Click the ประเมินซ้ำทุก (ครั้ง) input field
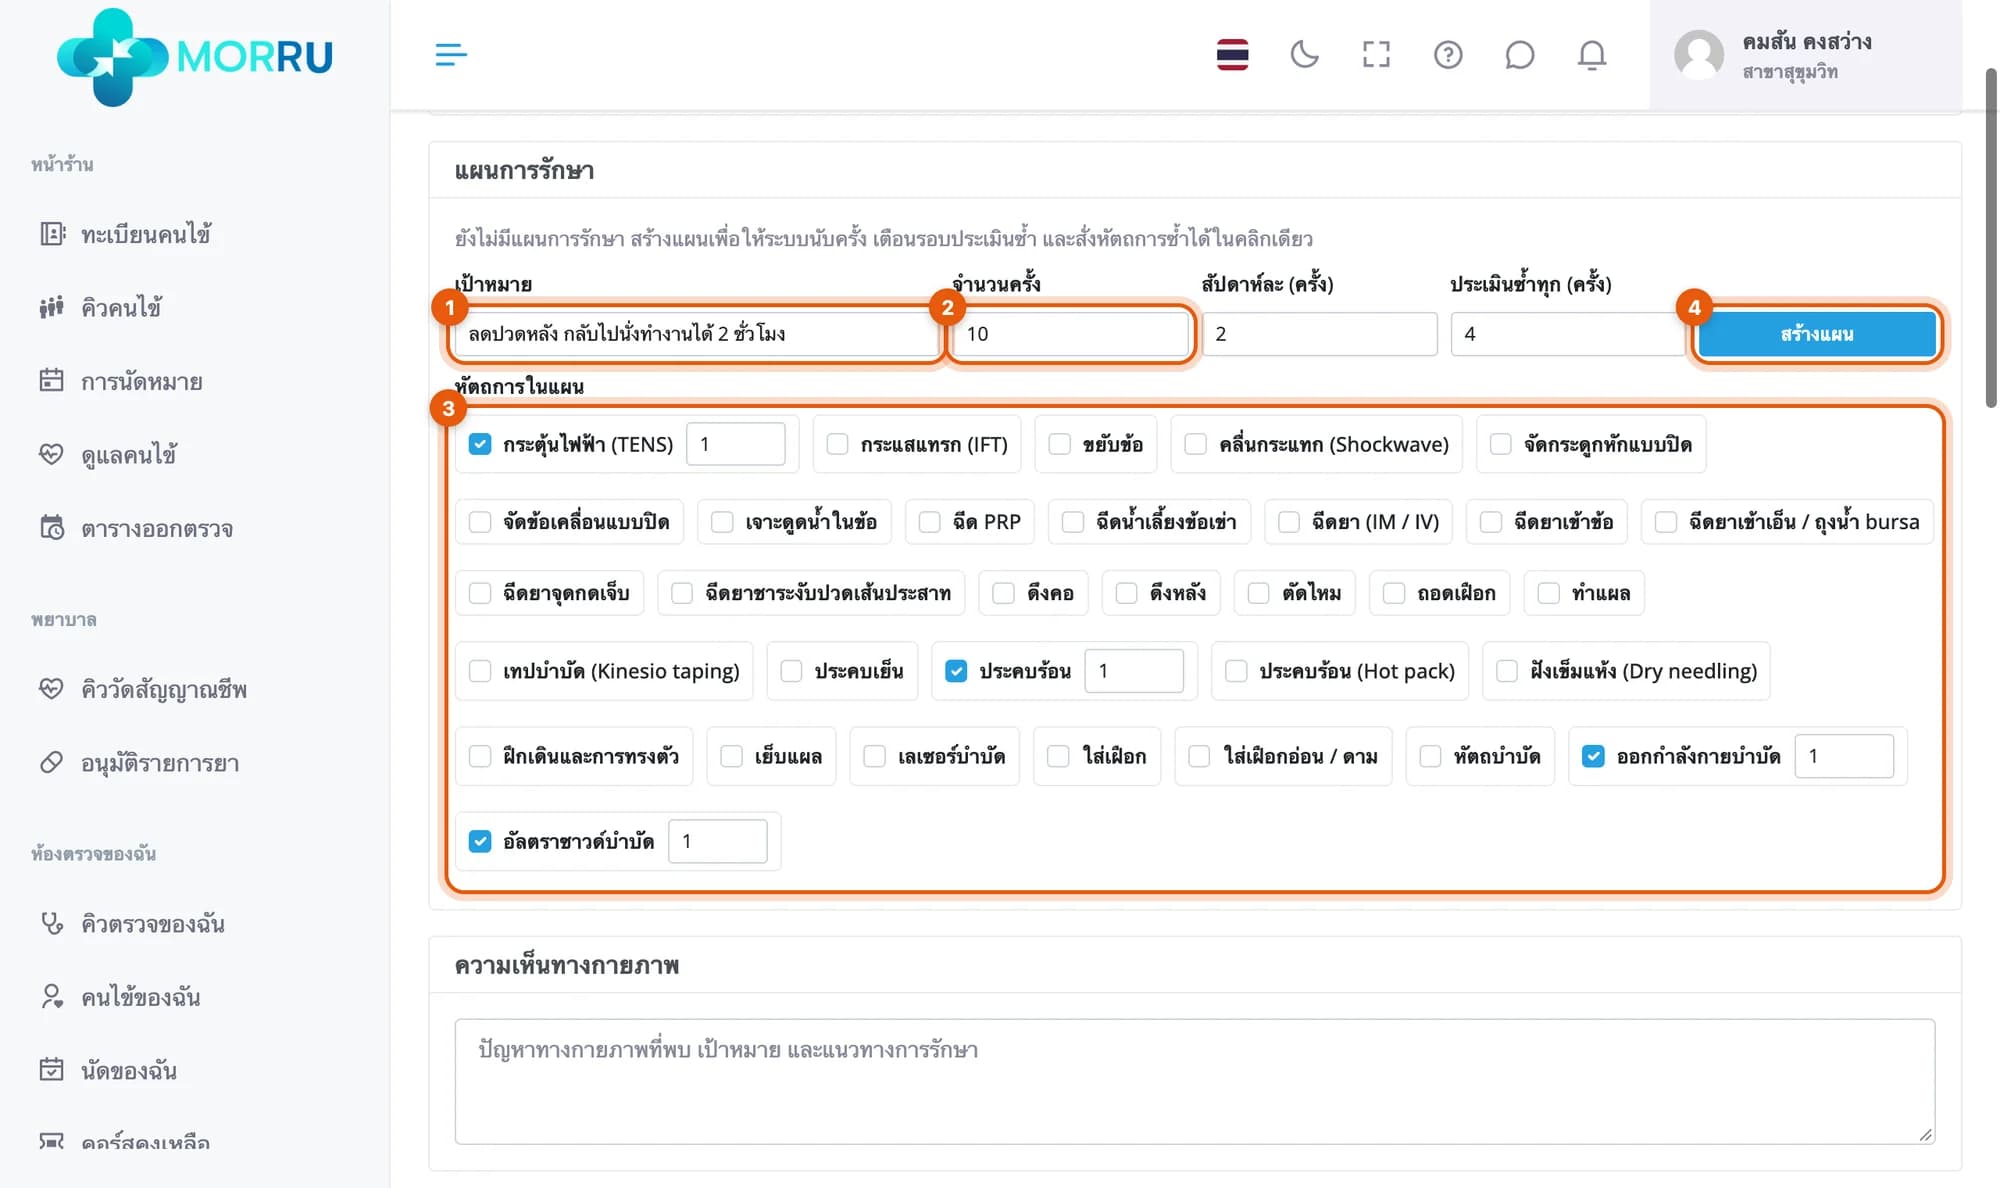 (1568, 334)
